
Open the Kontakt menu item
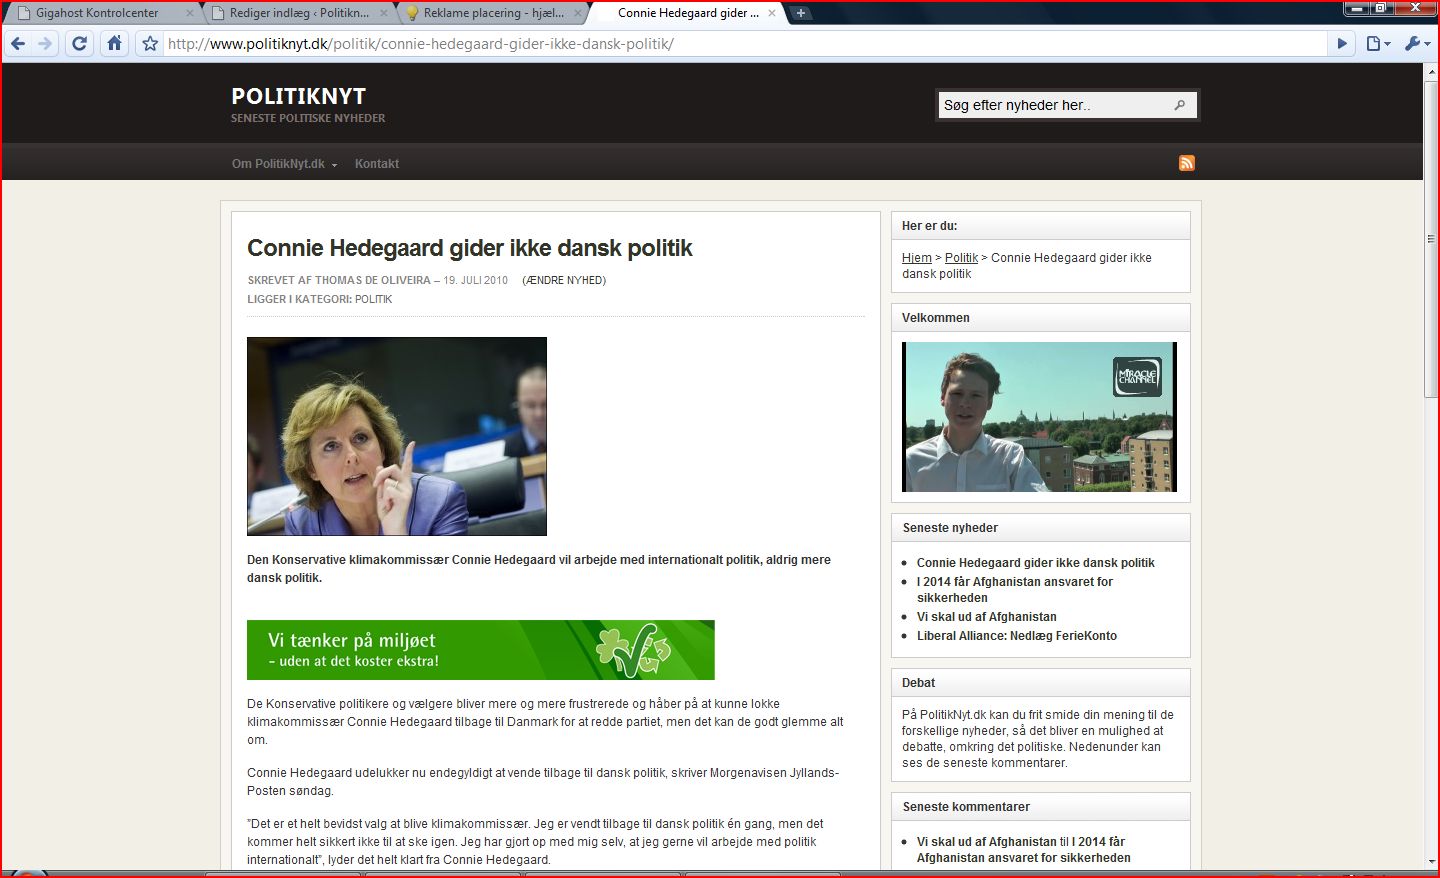click(x=377, y=164)
